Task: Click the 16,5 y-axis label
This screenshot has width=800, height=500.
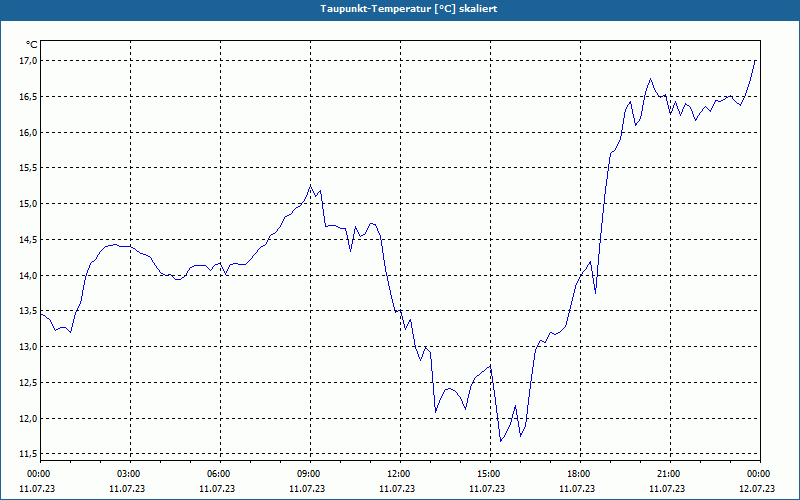Action: pos(30,96)
